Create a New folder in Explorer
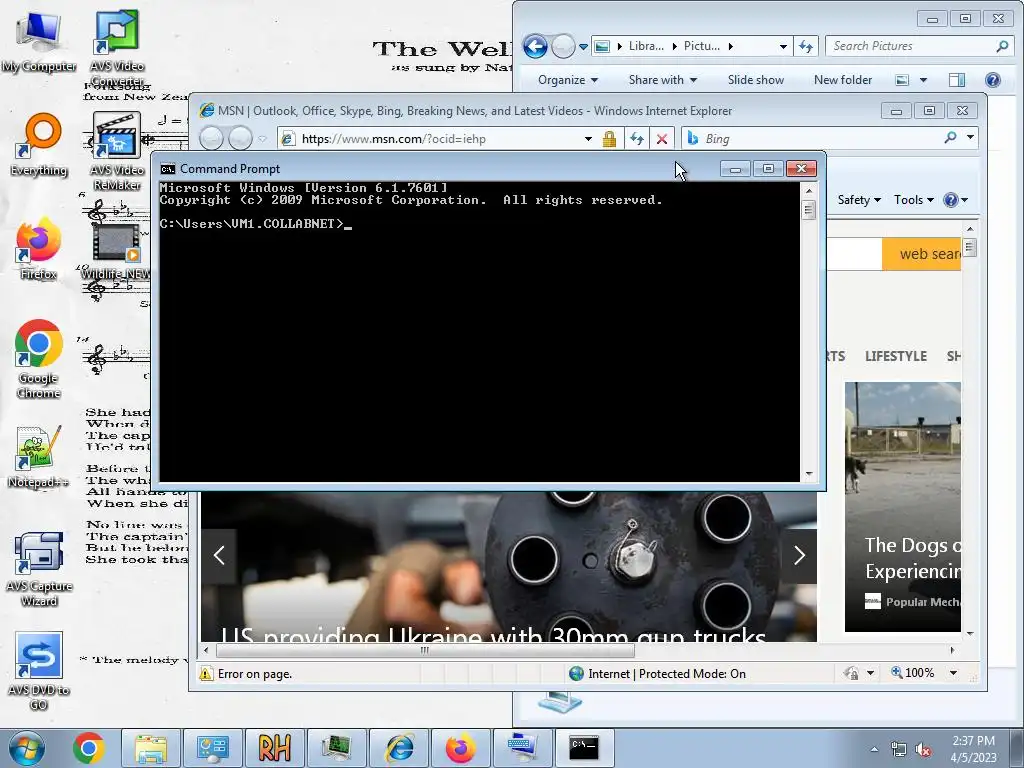Image resolution: width=1024 pixels, height=768 pixels. pos(842,80)
